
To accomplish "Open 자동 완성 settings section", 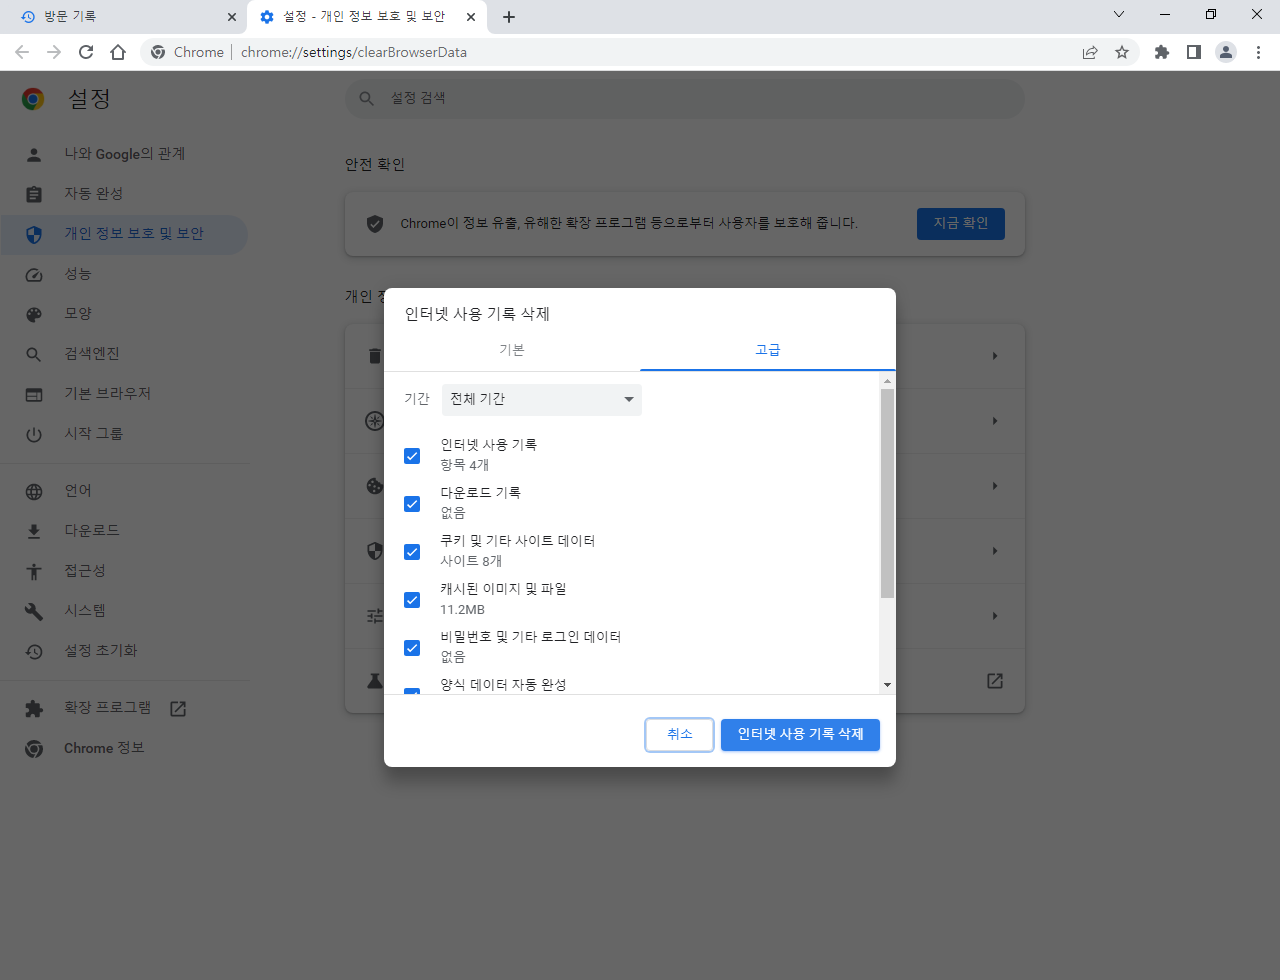I will pyautogui.click(x=124, y=194).
